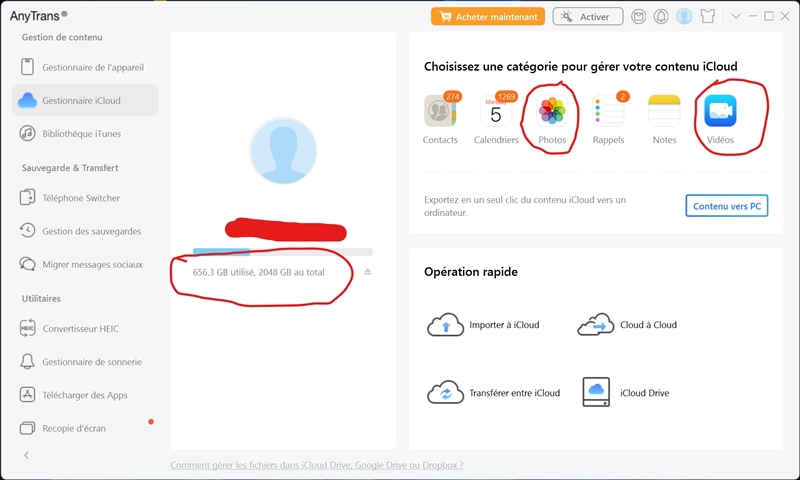Expand the title bar dropdown chevron
The image size is (800, 480).
click(x=736, y=16)
